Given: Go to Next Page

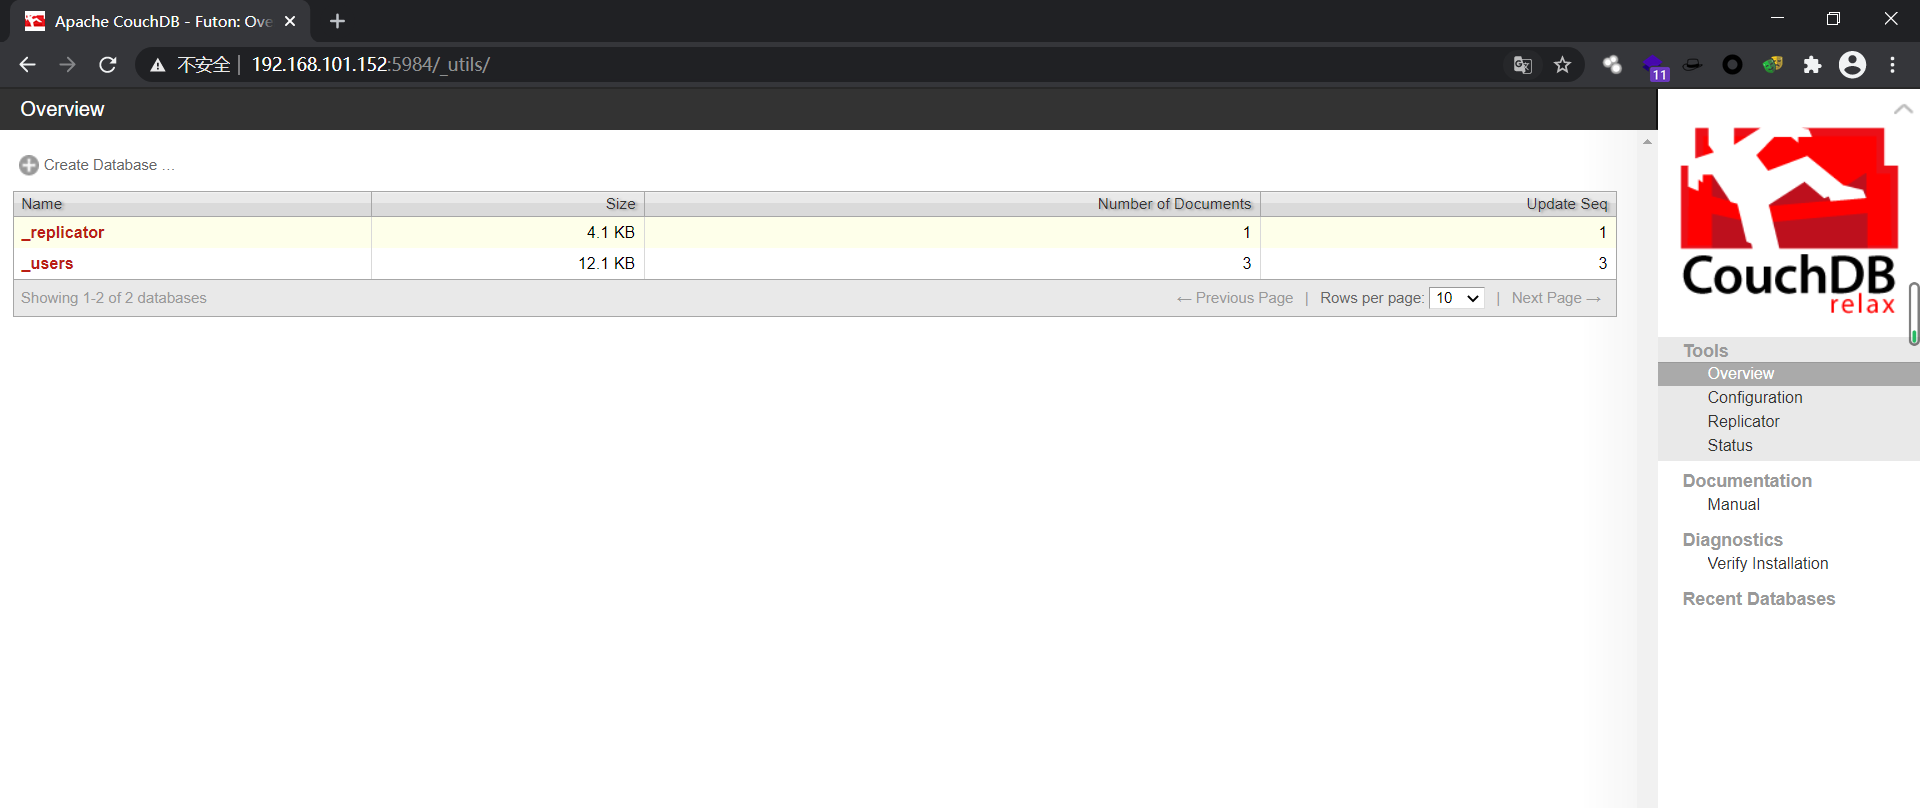Looking at the screenshot, I should (1556, 298).
